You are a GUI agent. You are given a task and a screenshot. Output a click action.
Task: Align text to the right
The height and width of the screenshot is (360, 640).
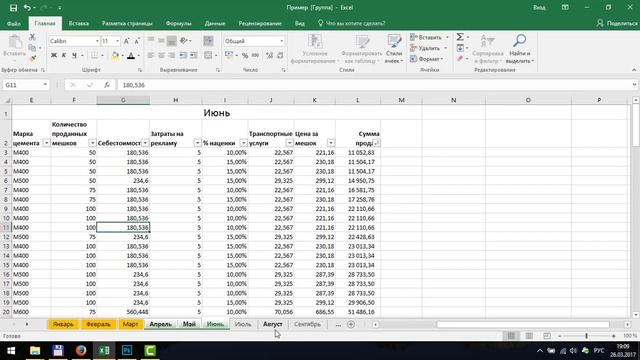171,56
